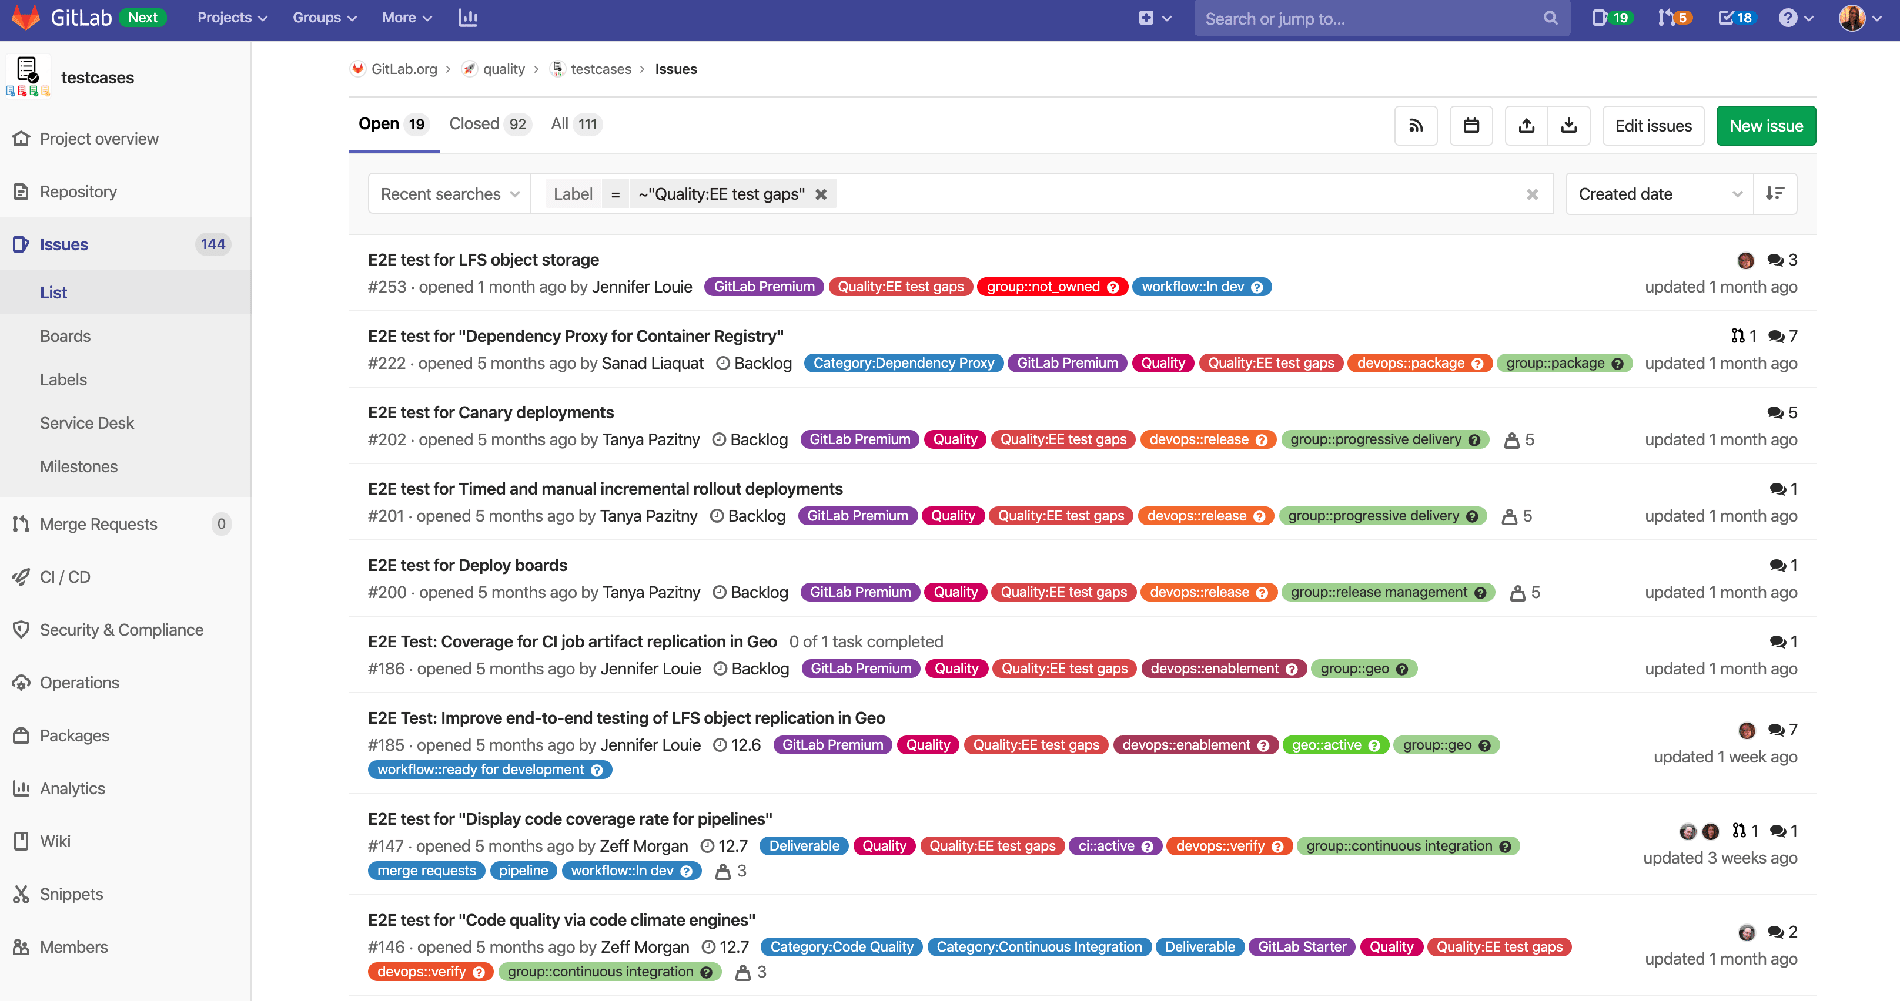Open issue E2E test for LFS object storage
The image size is (1900, 1001).
pos(483,260)
